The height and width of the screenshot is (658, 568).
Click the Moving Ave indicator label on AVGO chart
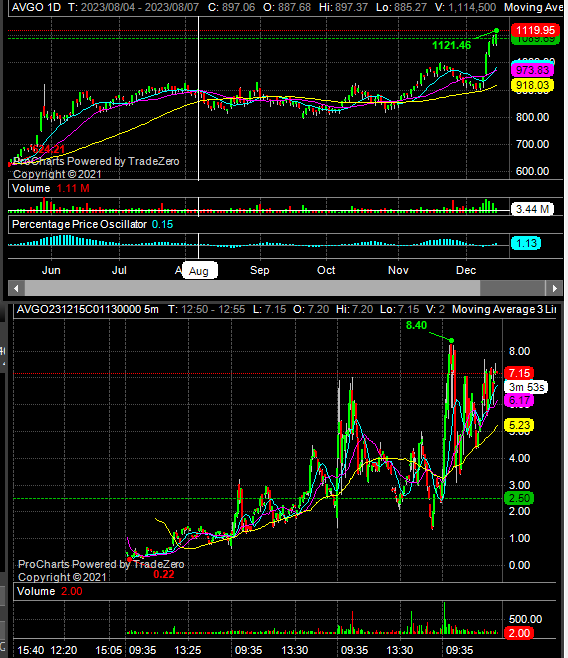(533, 7)
